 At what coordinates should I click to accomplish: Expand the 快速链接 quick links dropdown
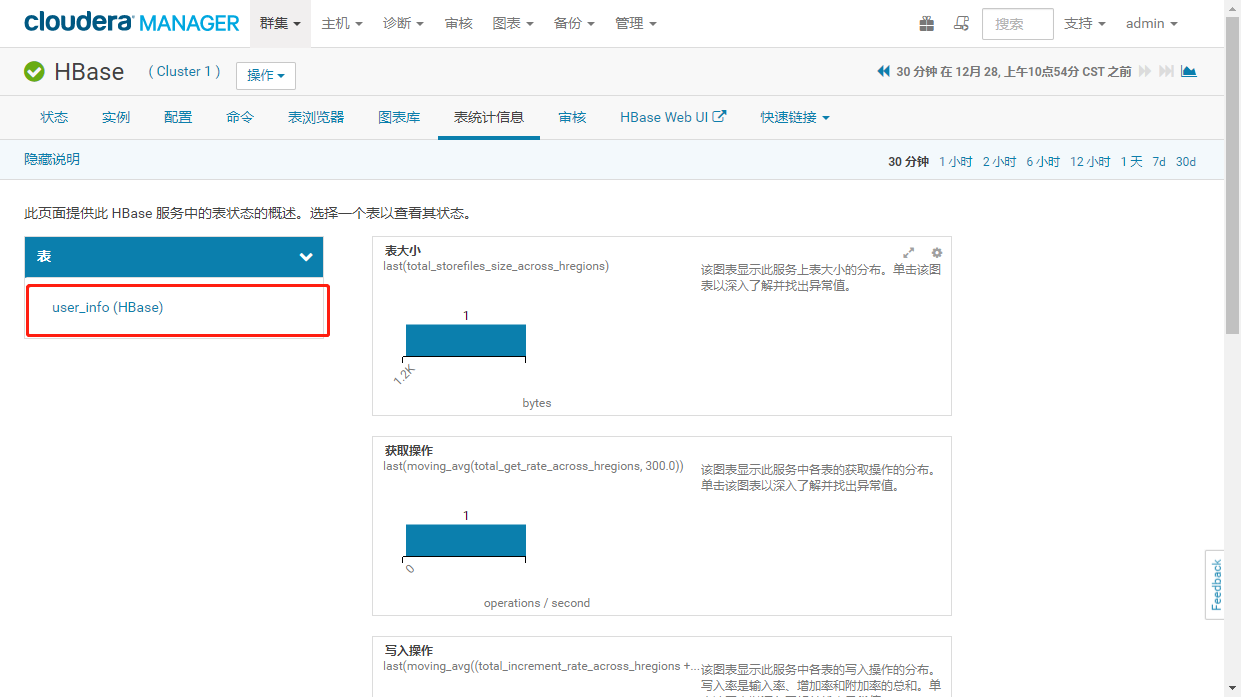click(x=795, y=117)
